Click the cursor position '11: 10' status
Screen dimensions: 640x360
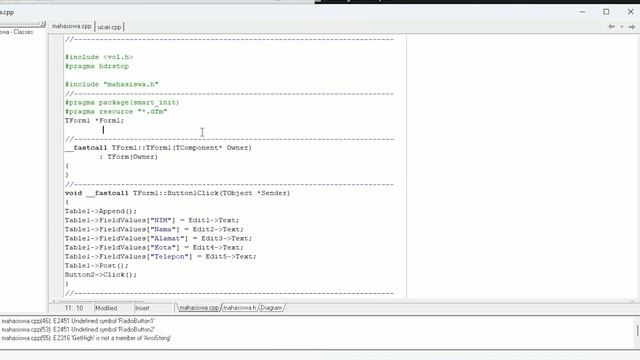(74, 308)
